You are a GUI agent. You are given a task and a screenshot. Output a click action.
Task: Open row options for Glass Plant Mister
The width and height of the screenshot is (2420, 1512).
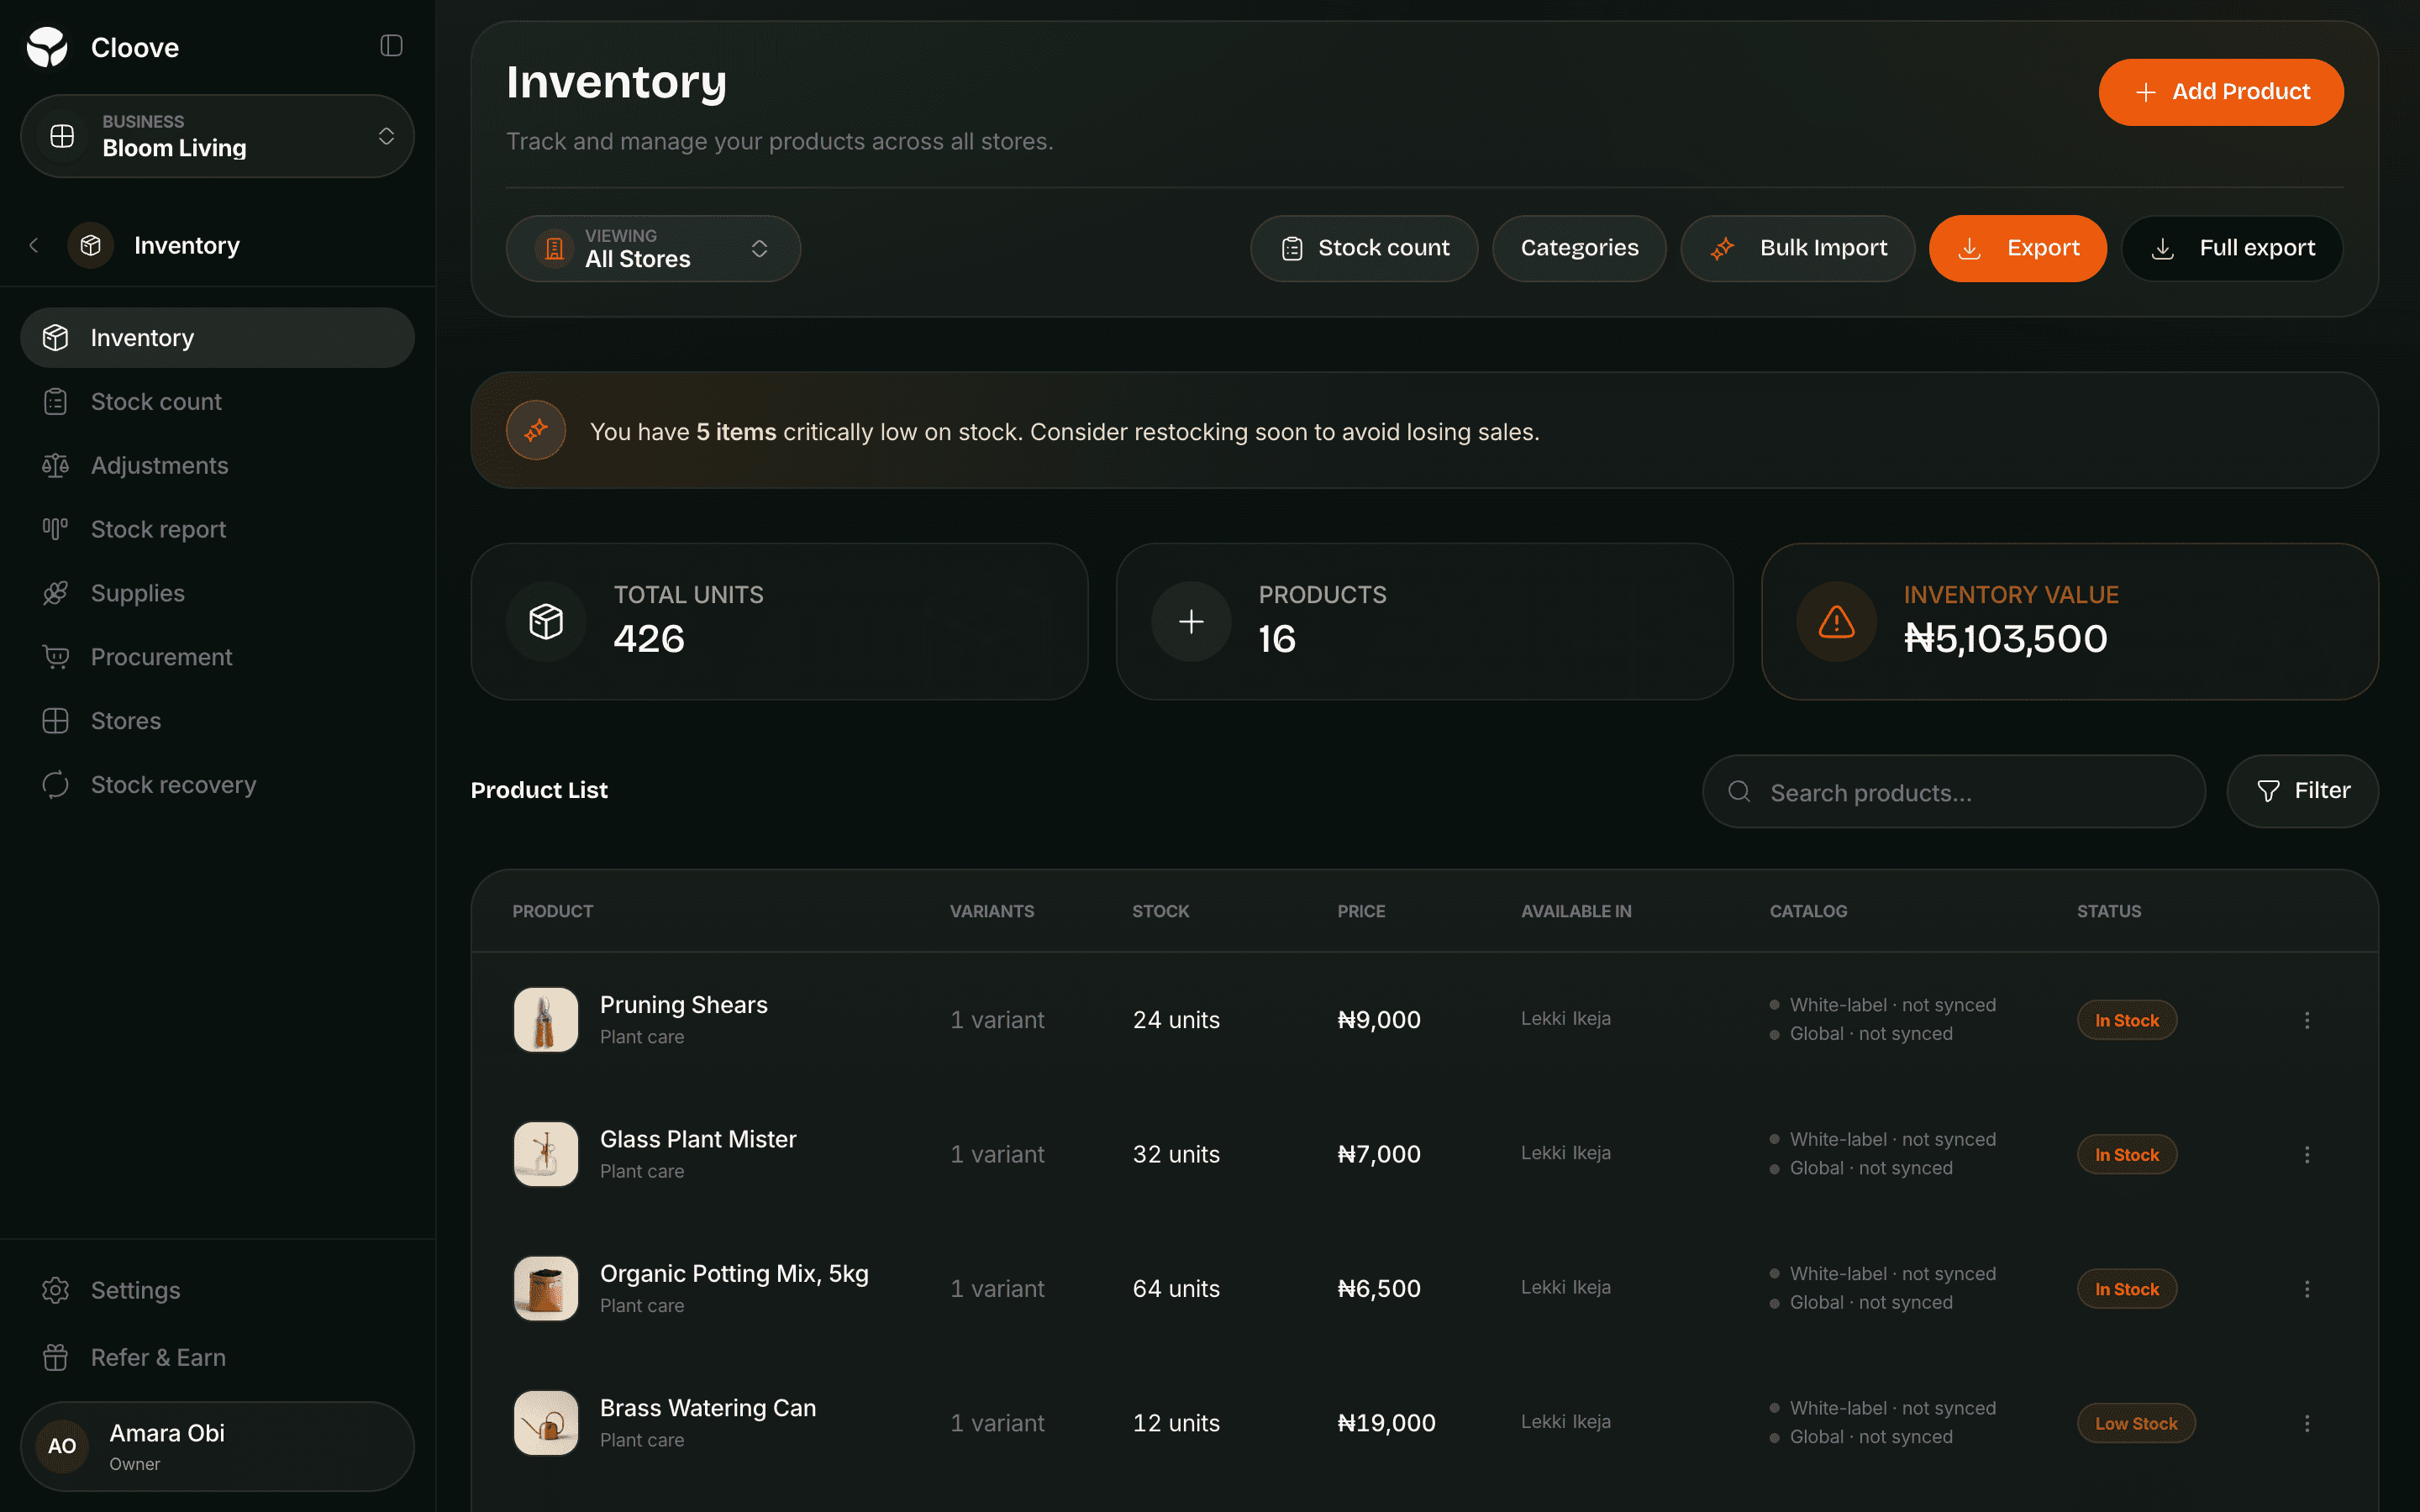(2307, 1154)
